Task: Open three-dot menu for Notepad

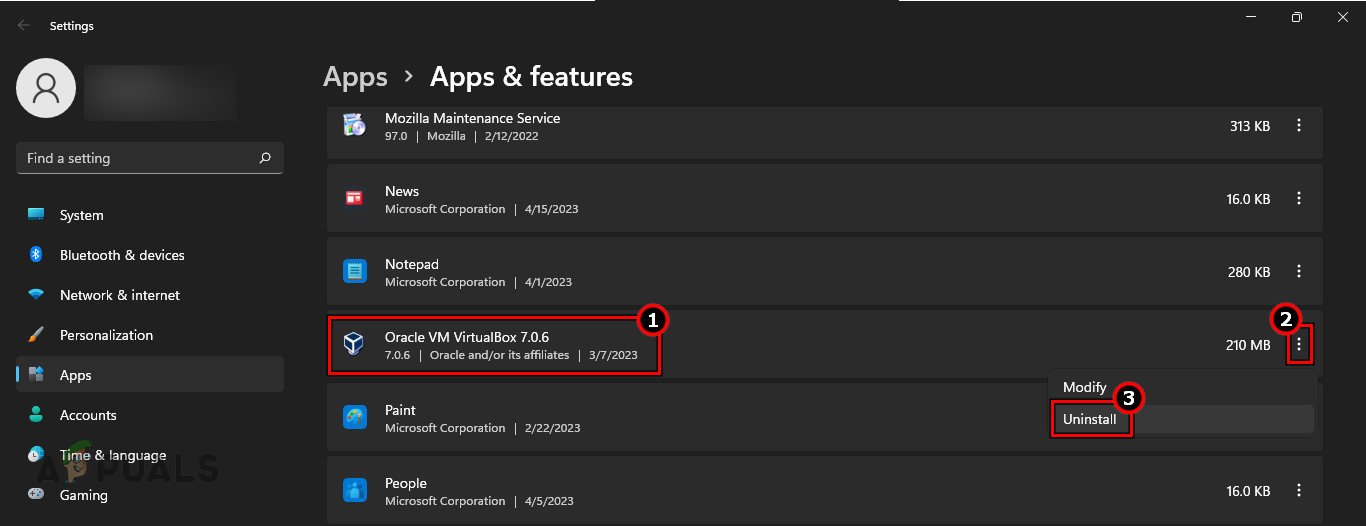Action: coord(1299,271)
